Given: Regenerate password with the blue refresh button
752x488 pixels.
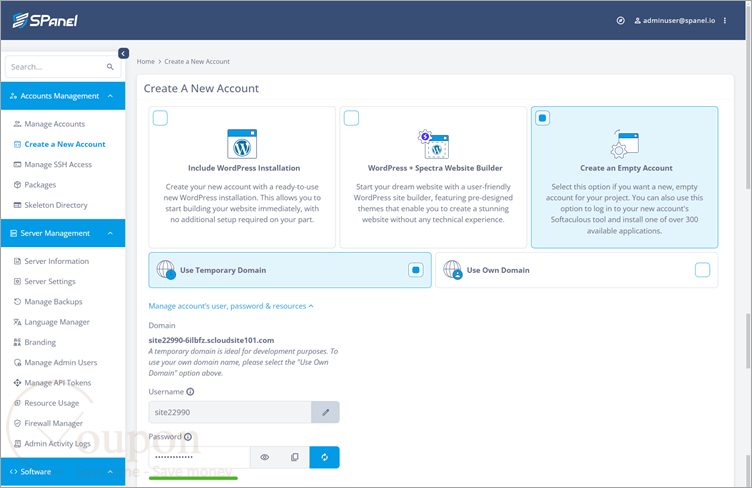Looking at the screenshot, I should click(x=325, y=457).
